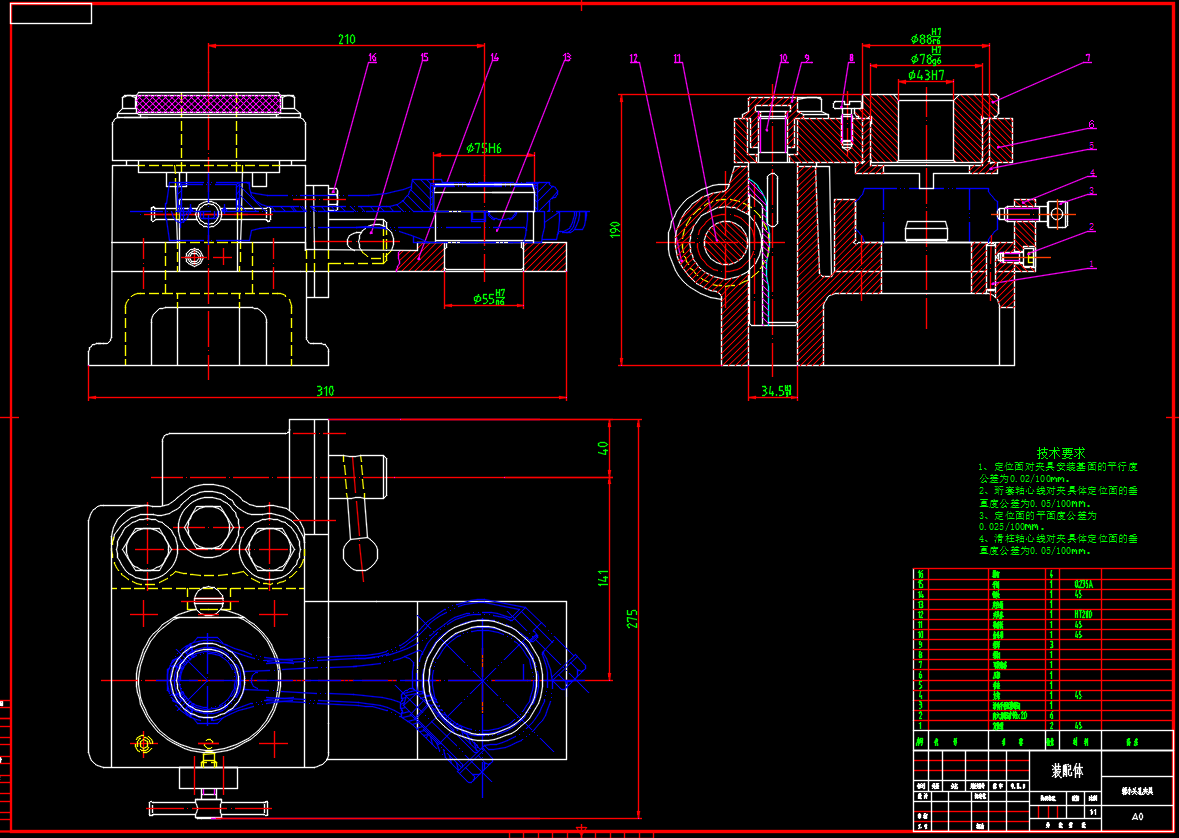Click quantity 3 in parts list row 9
The width and height of the screenshot is (1179, 838).
[1051, 645]
